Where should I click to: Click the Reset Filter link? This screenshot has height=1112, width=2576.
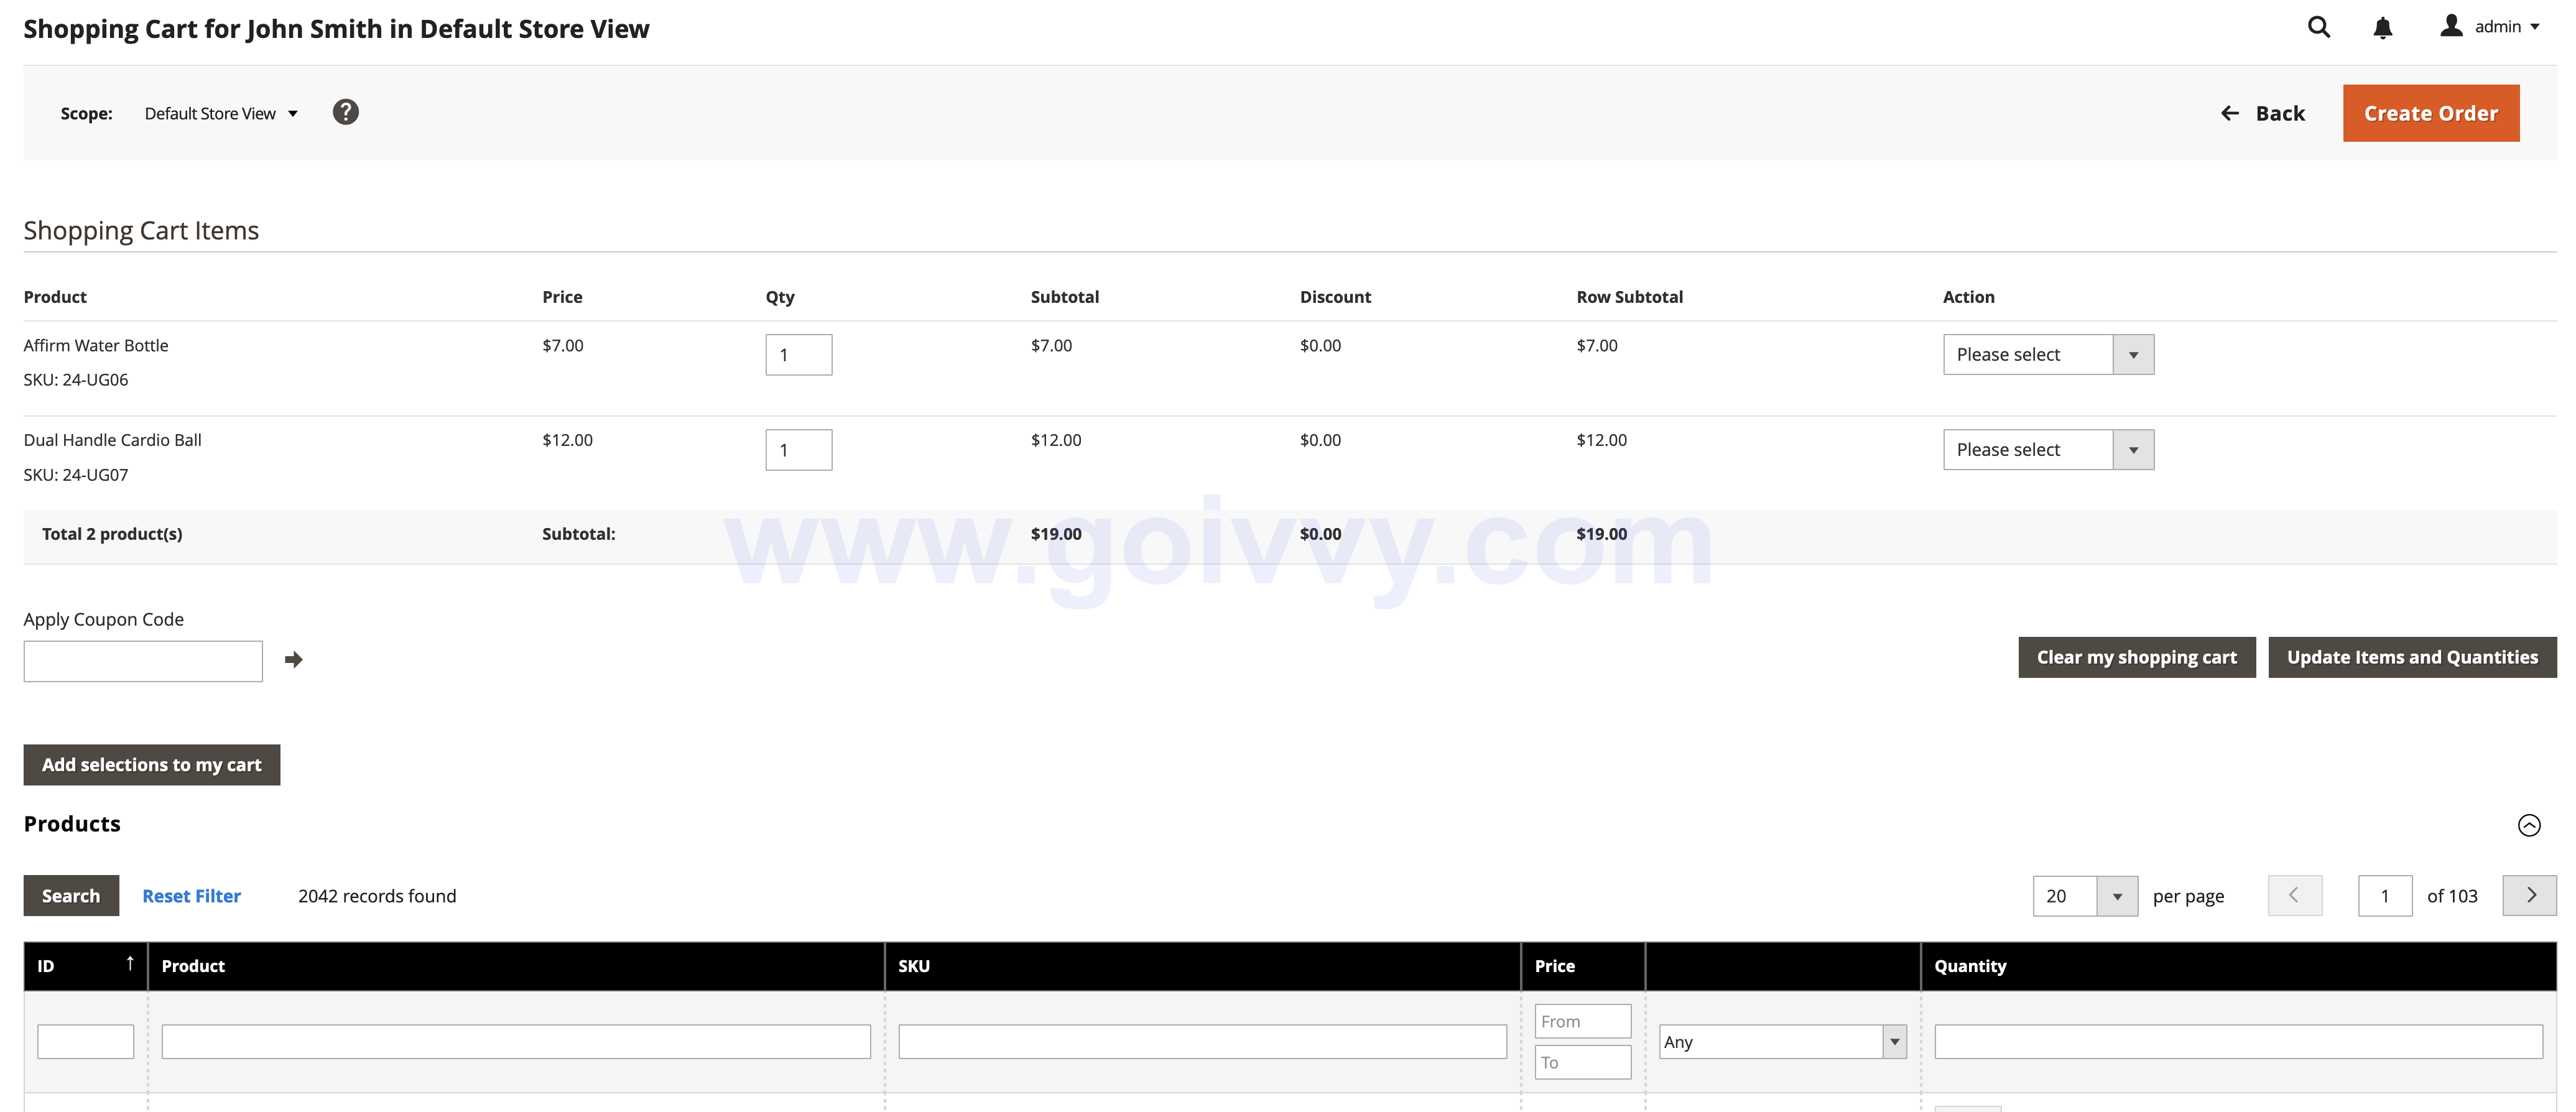[x=191, y=895]
